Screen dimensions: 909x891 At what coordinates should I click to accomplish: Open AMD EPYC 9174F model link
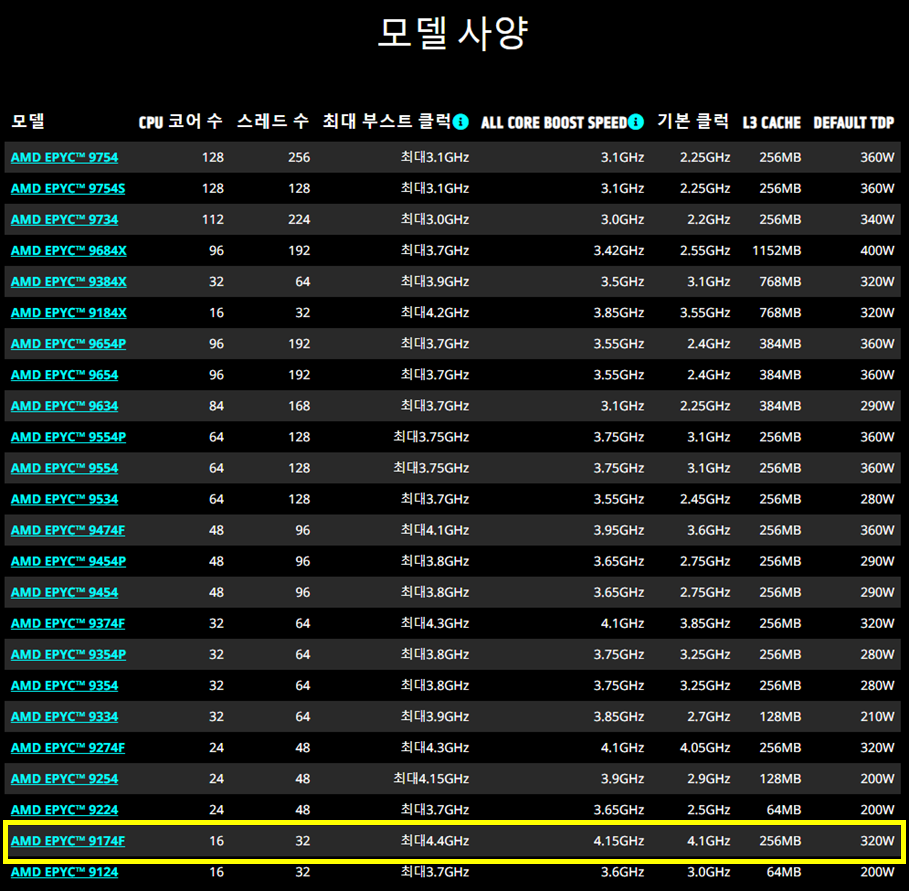pyautogui.click(x=68, y=841)
